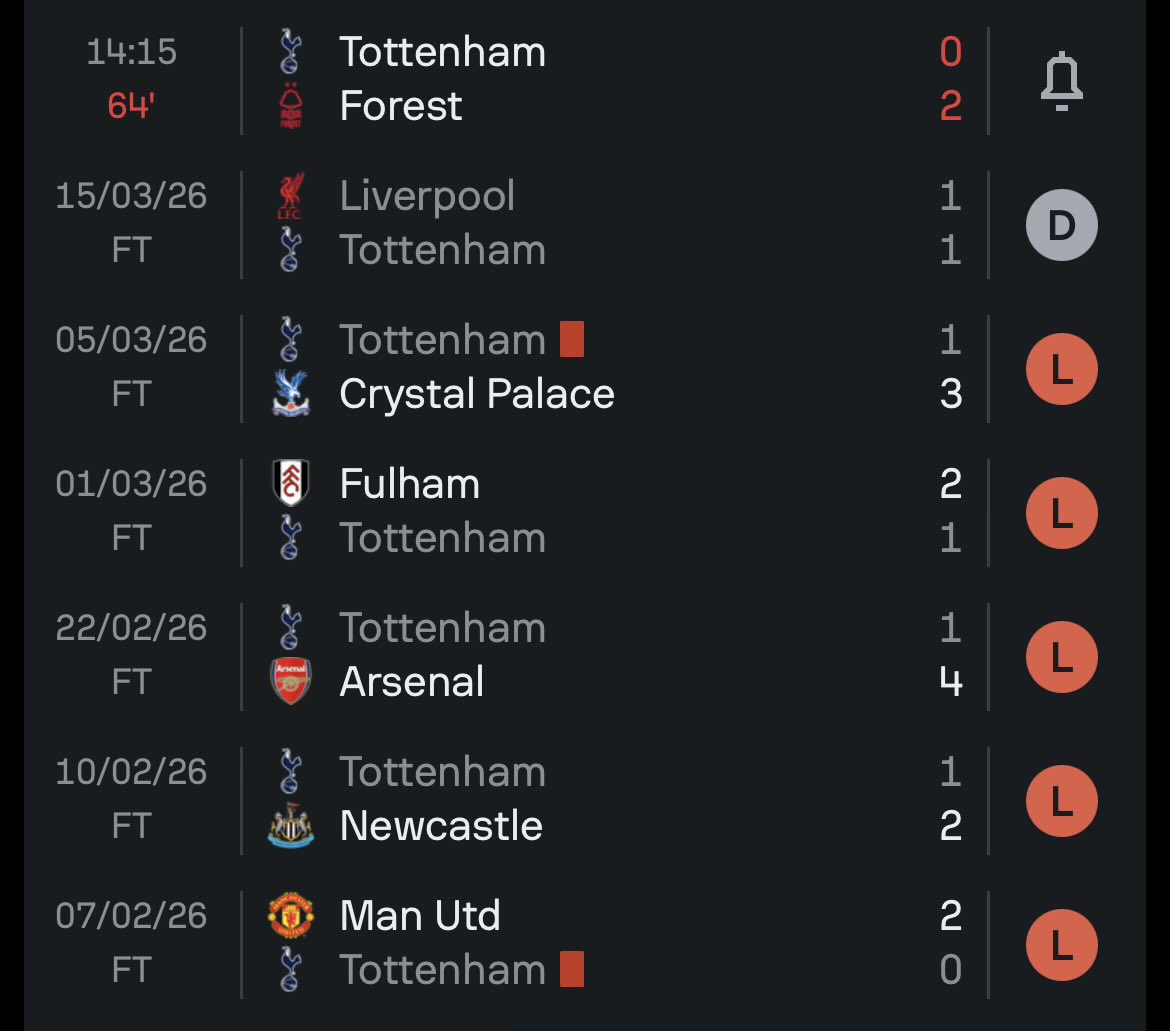1170x1031 pixels.
Task: Click the Man Utd club crest
Action: click(291, 916)
